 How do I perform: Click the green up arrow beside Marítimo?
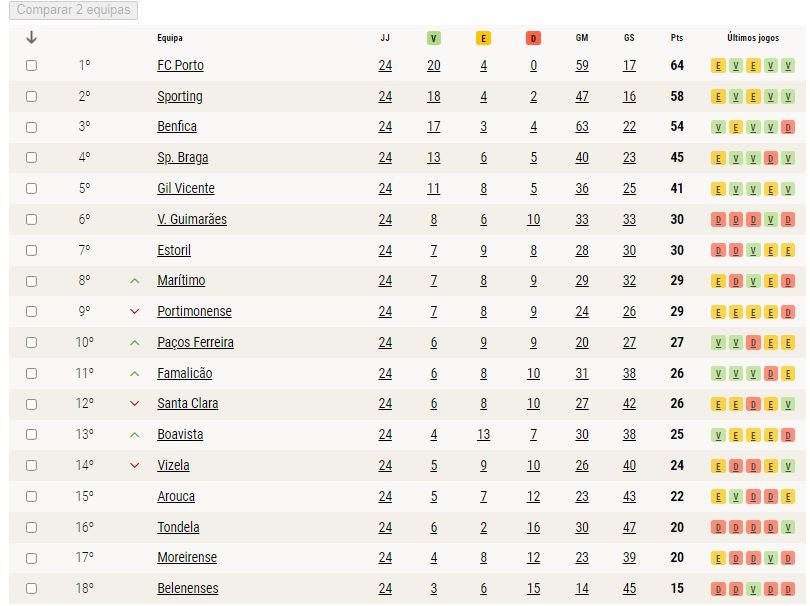click(134, 281)
